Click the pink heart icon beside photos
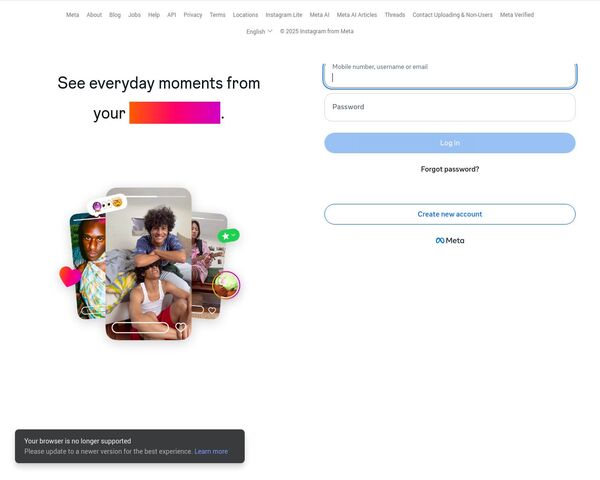The width and height of the screenshot is (600, 480). [70, 276]
